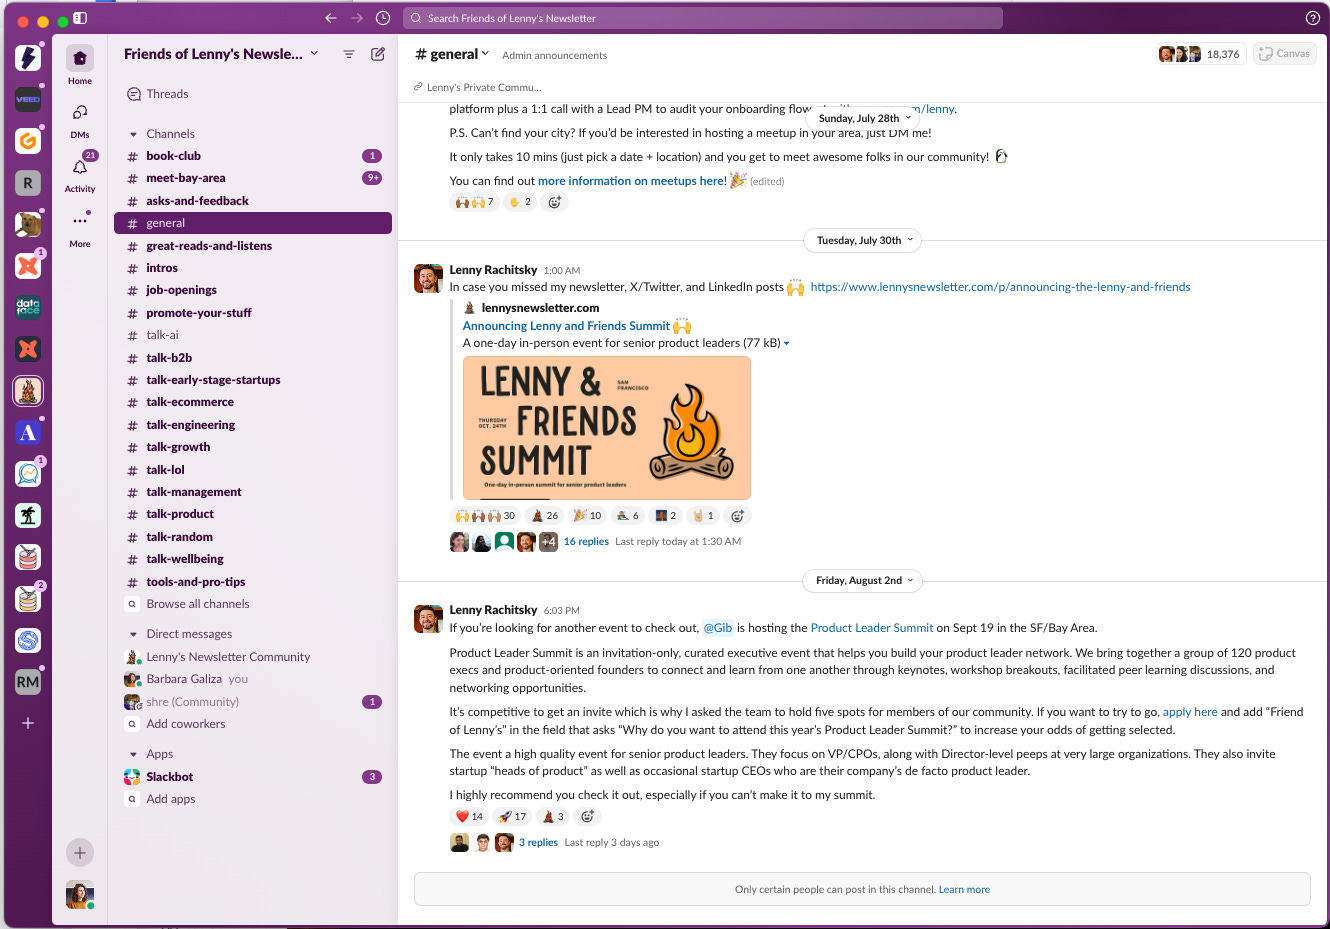The image size is (1330, 929).
Task: Open the Slackbot app conversation
Action: pos(252,777)
